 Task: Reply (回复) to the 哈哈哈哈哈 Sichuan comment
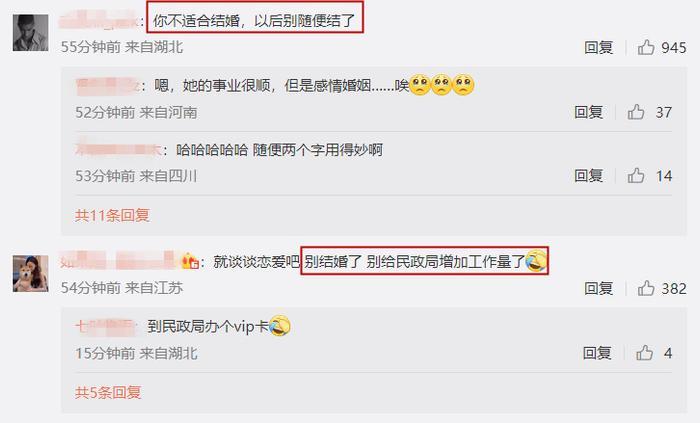588,176
